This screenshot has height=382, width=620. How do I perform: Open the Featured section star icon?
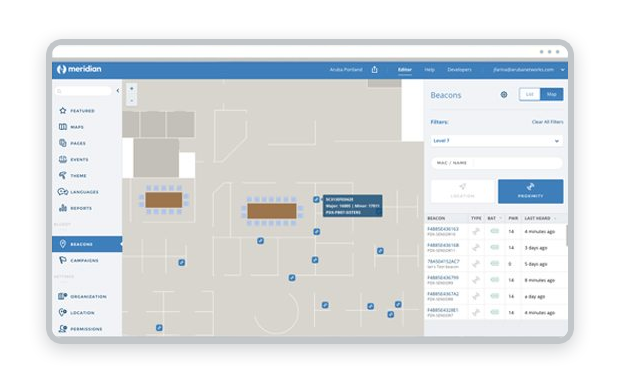[x=62, y=111]
